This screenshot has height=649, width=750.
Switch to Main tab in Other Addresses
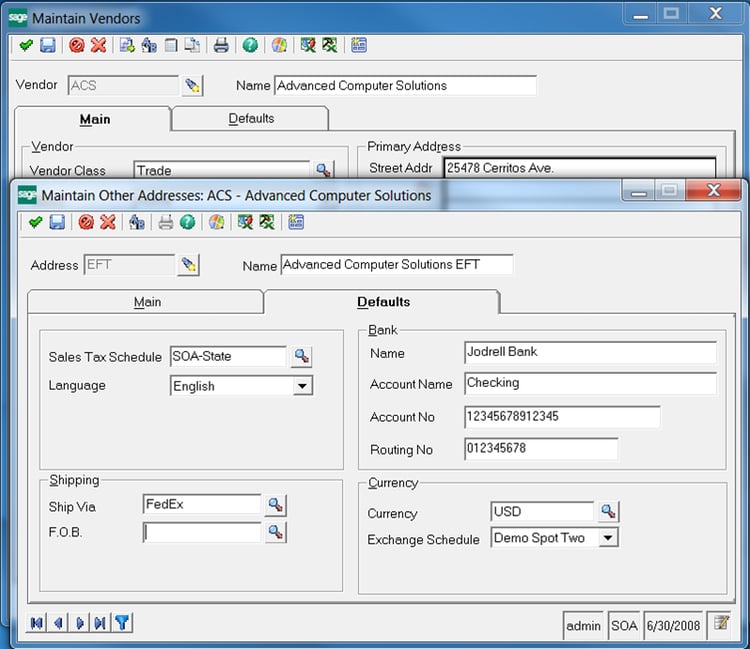point(147,302)
